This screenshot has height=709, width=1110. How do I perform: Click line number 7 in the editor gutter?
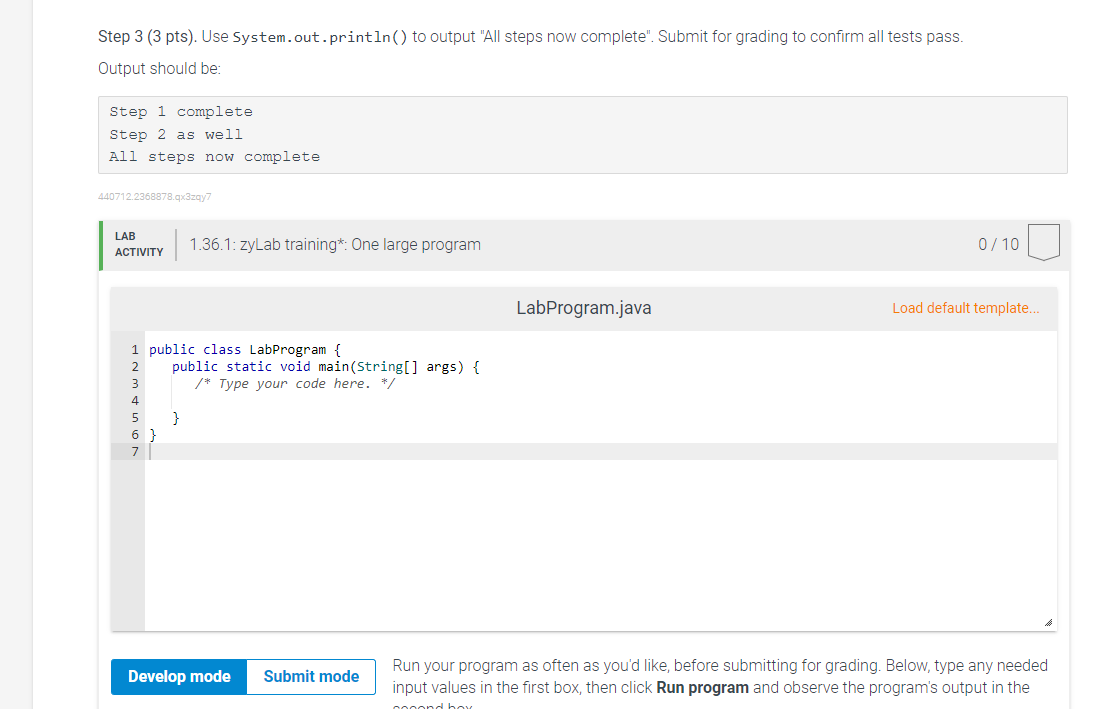tap(134, 451)
